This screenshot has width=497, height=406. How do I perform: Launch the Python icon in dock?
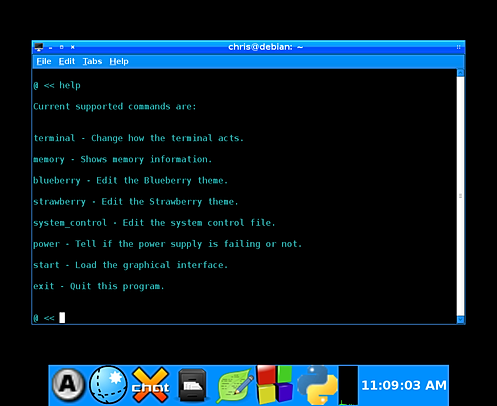pos(317,385)
